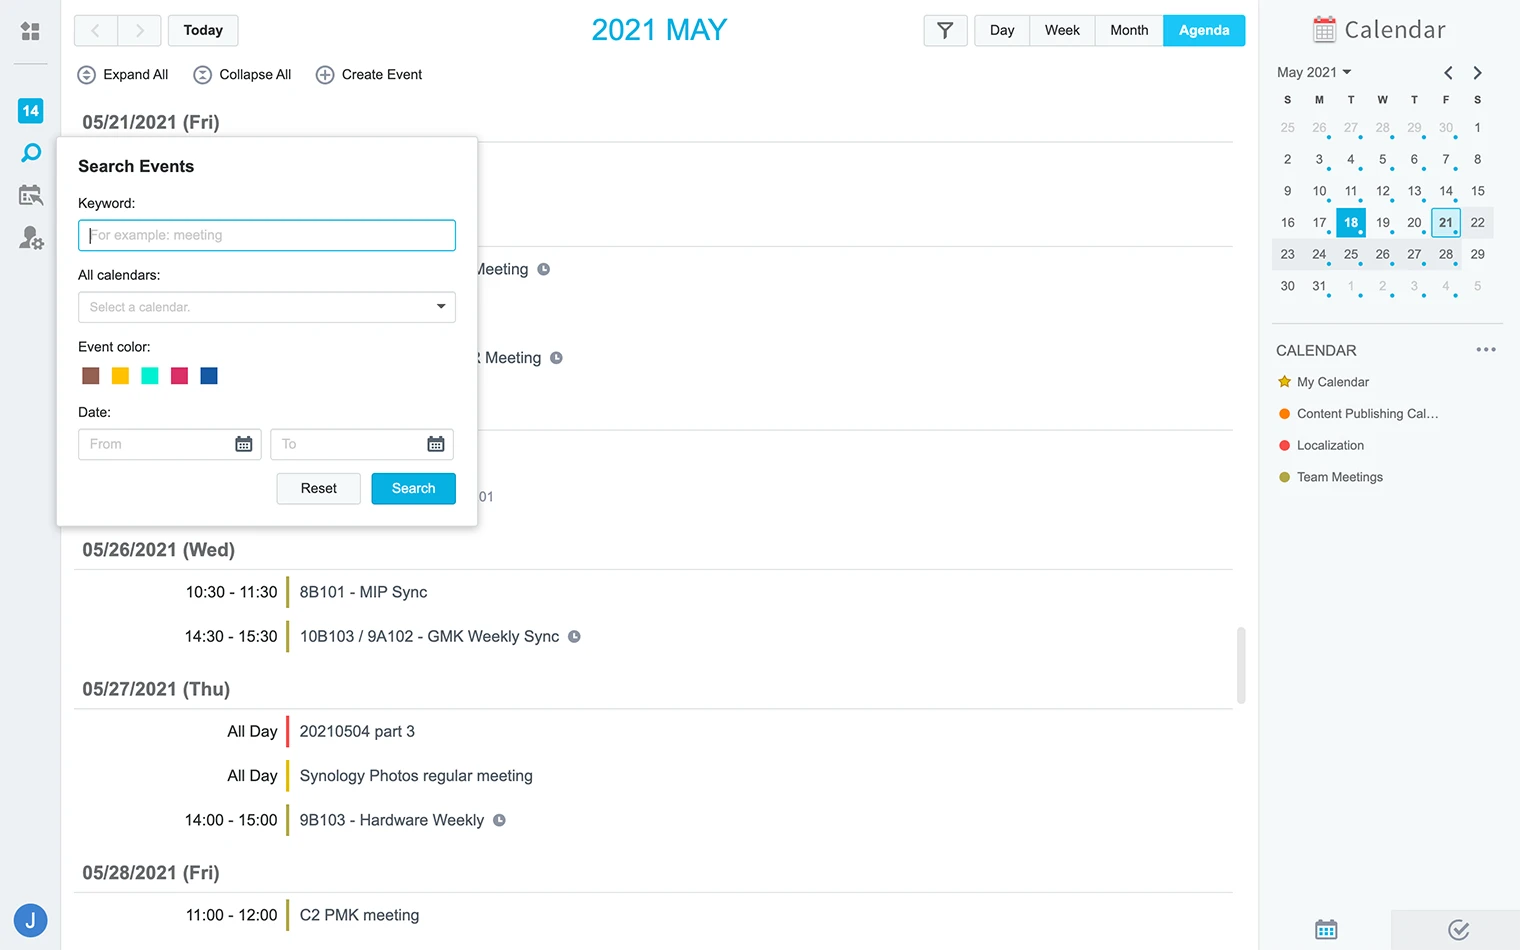Toggle the Content Publishing calendar visibility

pos(1285,414)
